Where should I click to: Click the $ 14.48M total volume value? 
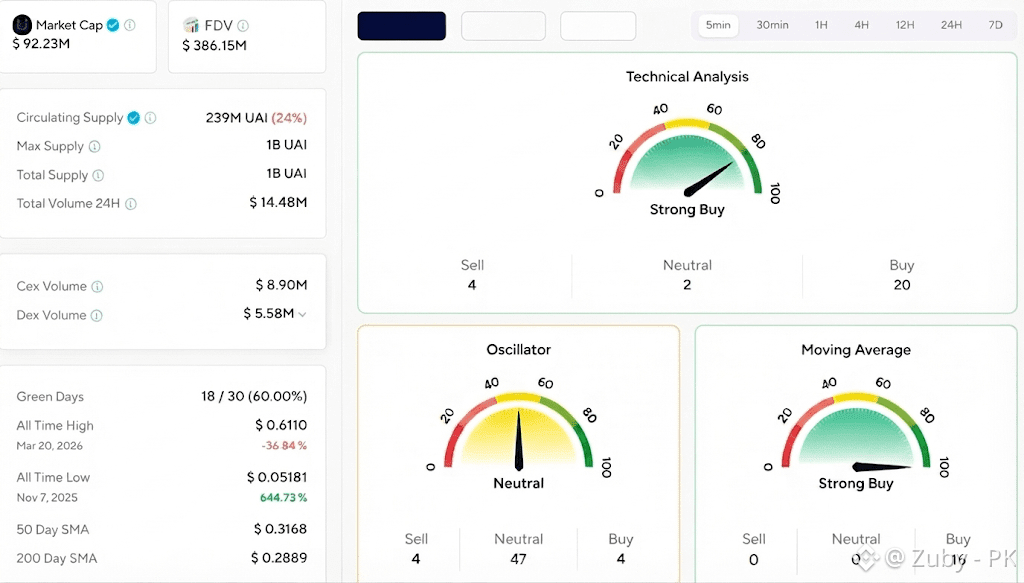[x=278, y=202]
